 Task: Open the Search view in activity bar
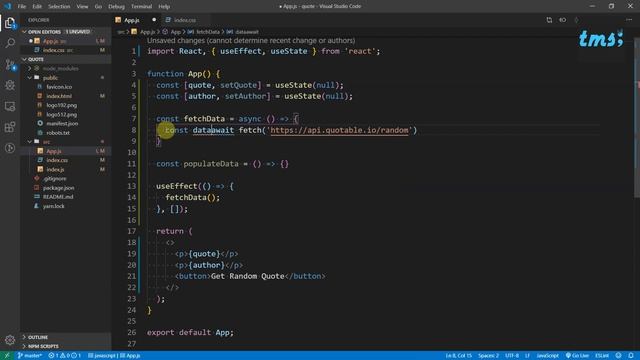[x=10, y=43]
